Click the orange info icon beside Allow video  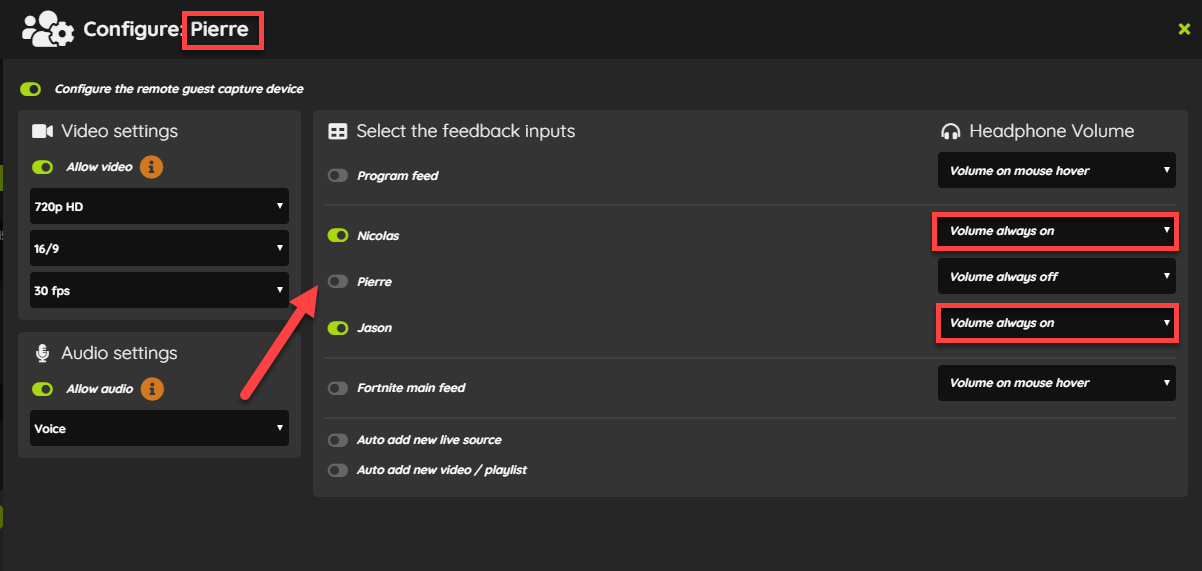[151, 167]
